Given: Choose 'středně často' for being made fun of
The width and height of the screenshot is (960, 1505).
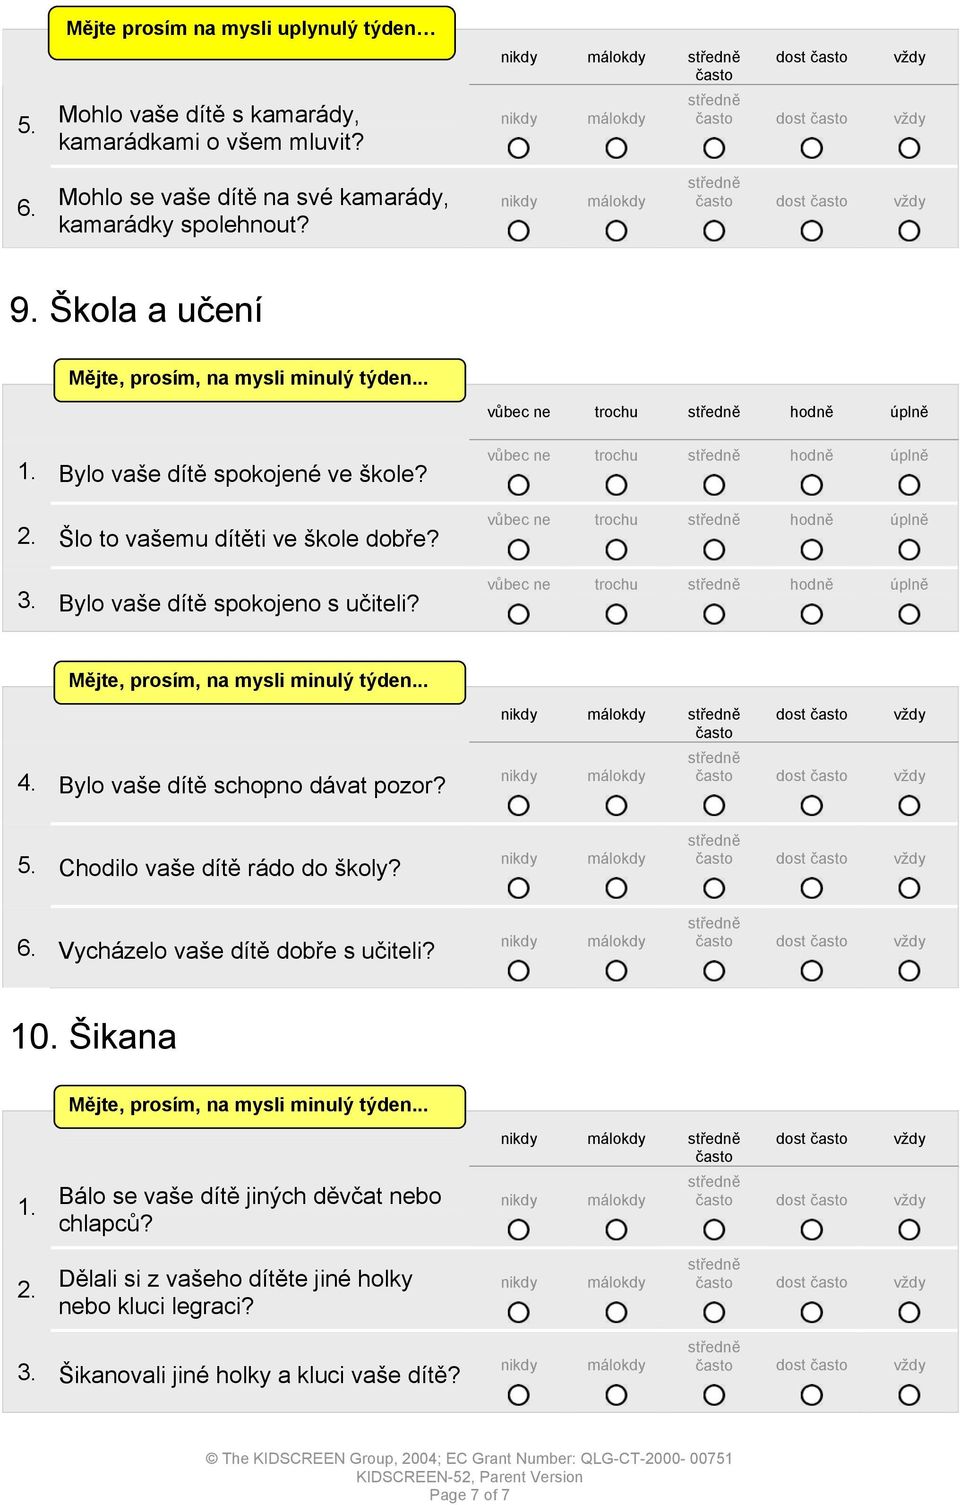Looking at the screenshot, I should click(714, 1312).
